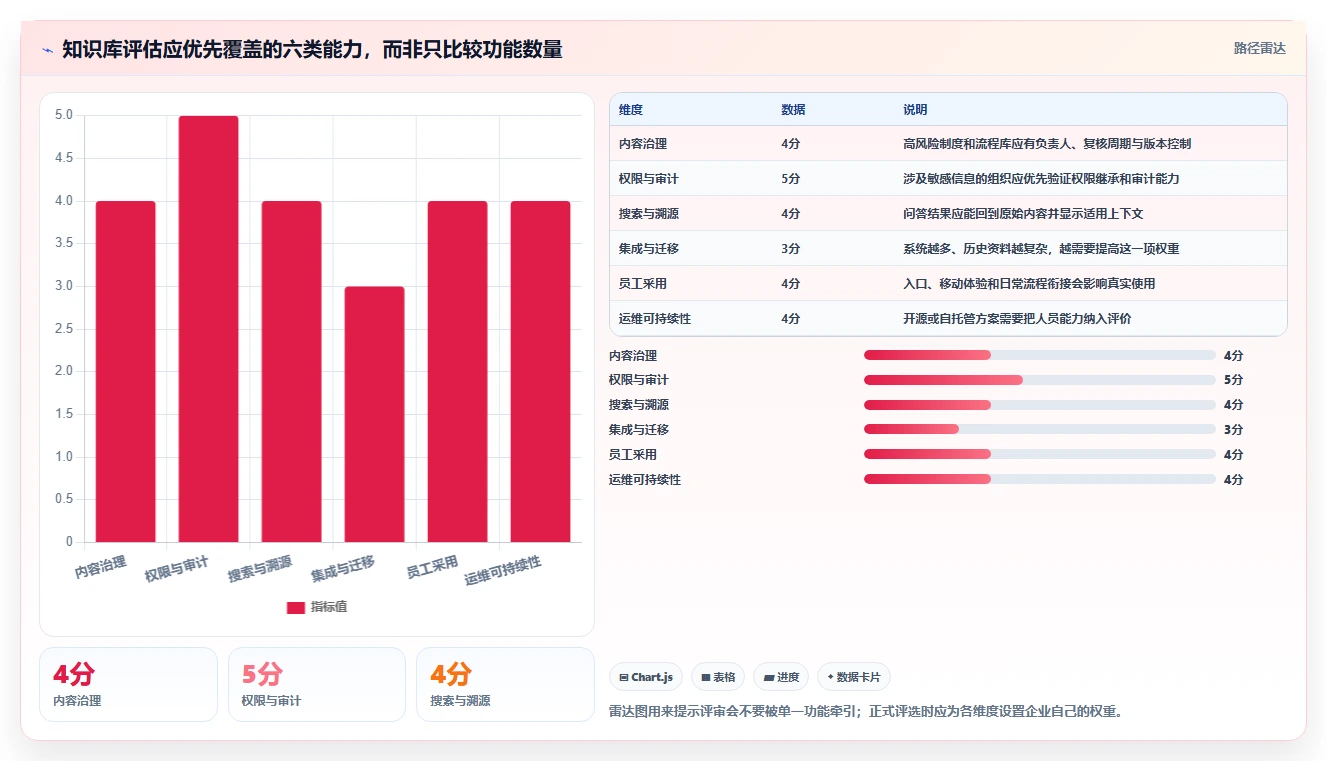
Task: Click the 集成与迁移 x-axis label
Action: click(343, 571)
